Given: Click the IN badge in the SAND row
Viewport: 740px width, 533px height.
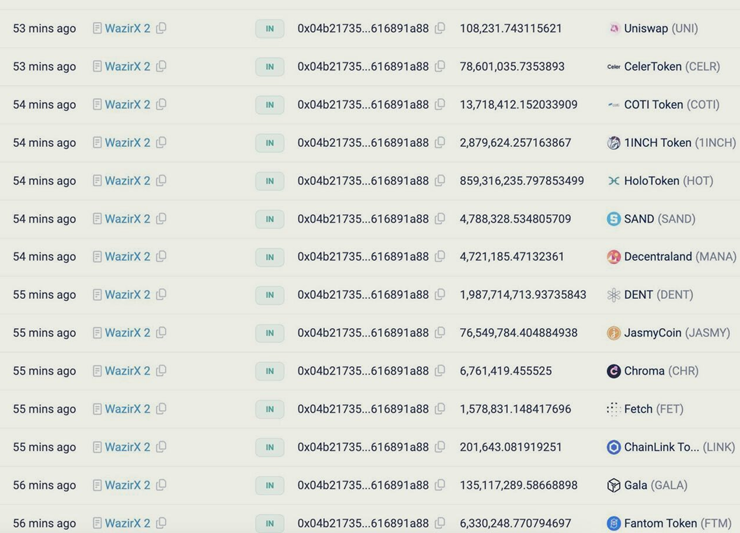Looking at the screenshot, I should (x=269, y=219).
